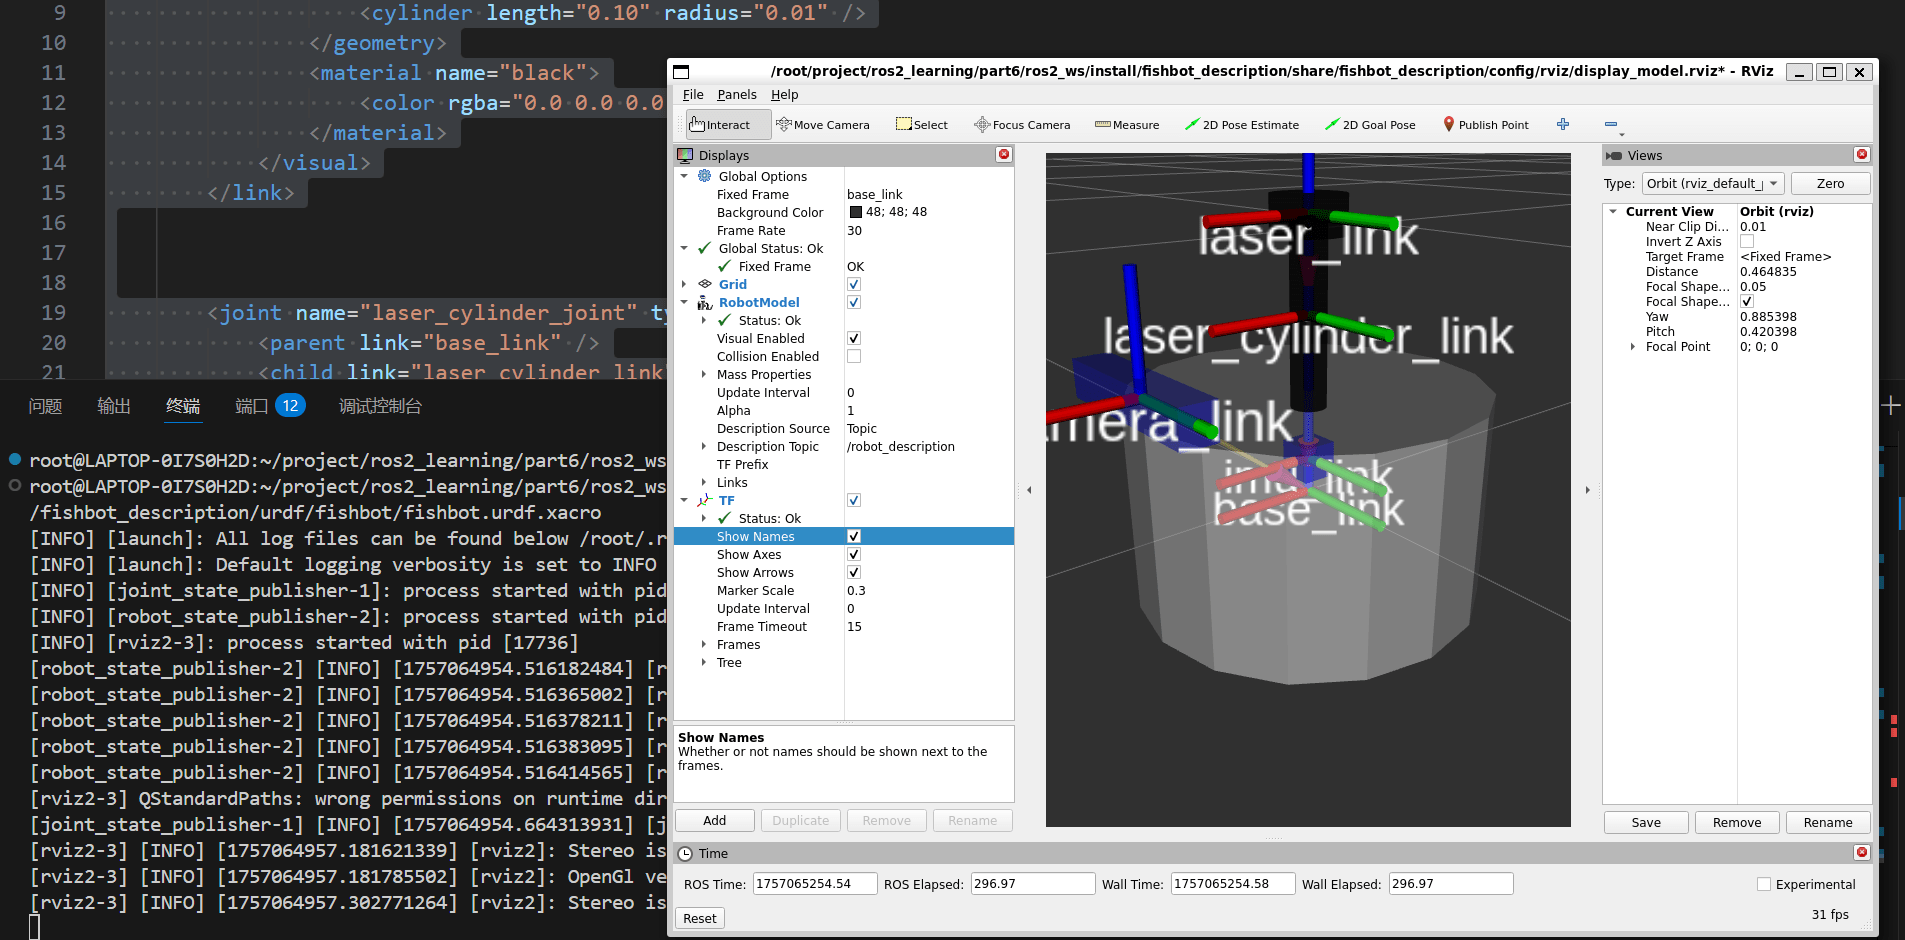Disable the Show Names checkbox

pos(854,537)
